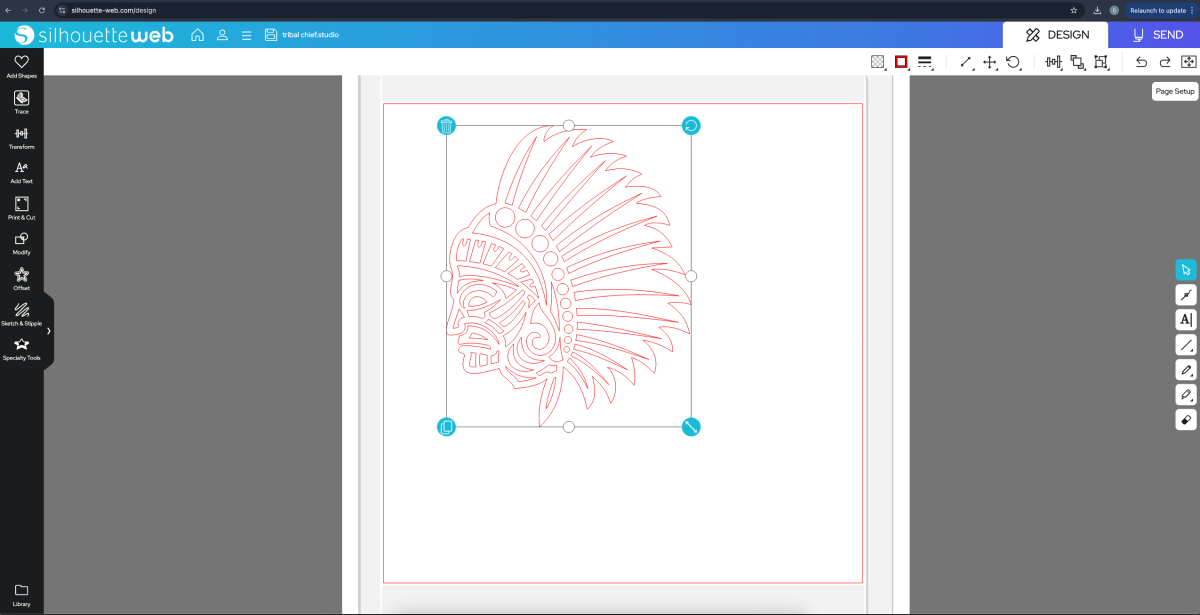This screenshot has height=615, width=1200.
Task: Open the group options
Action: 1101,62
